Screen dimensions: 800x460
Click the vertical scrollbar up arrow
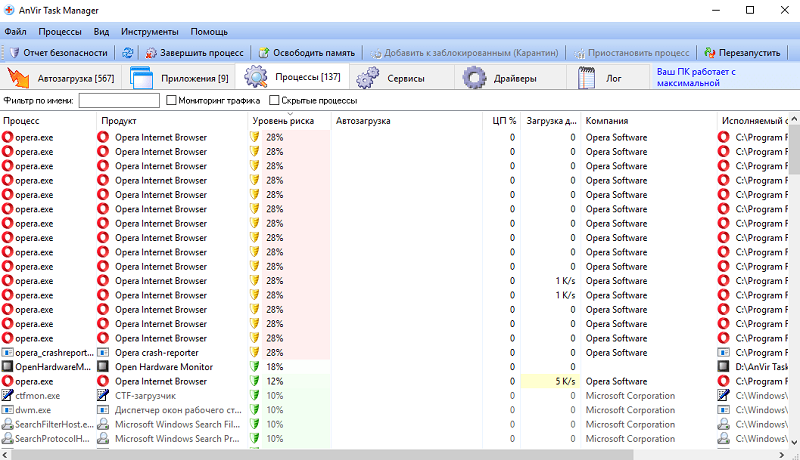pyautogui.click(x=794, y=119)
